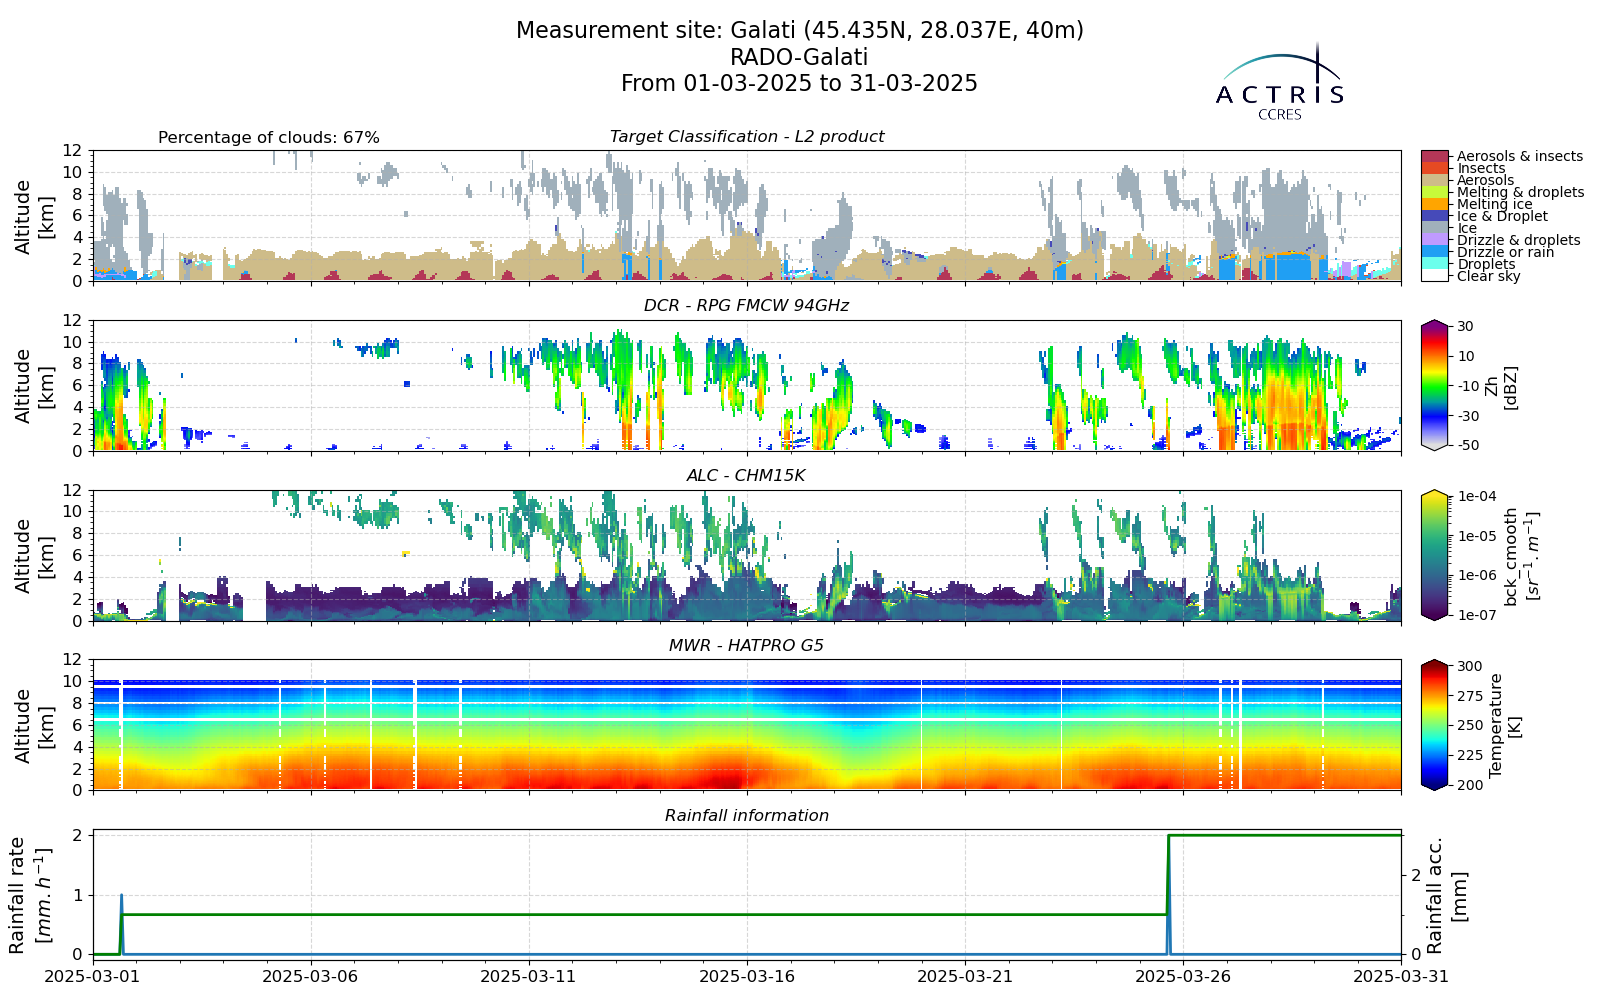Click the ALC - CHM15K plot title
The height and width of the screenshot is (1000, 1600).
(x=747, y=476)
